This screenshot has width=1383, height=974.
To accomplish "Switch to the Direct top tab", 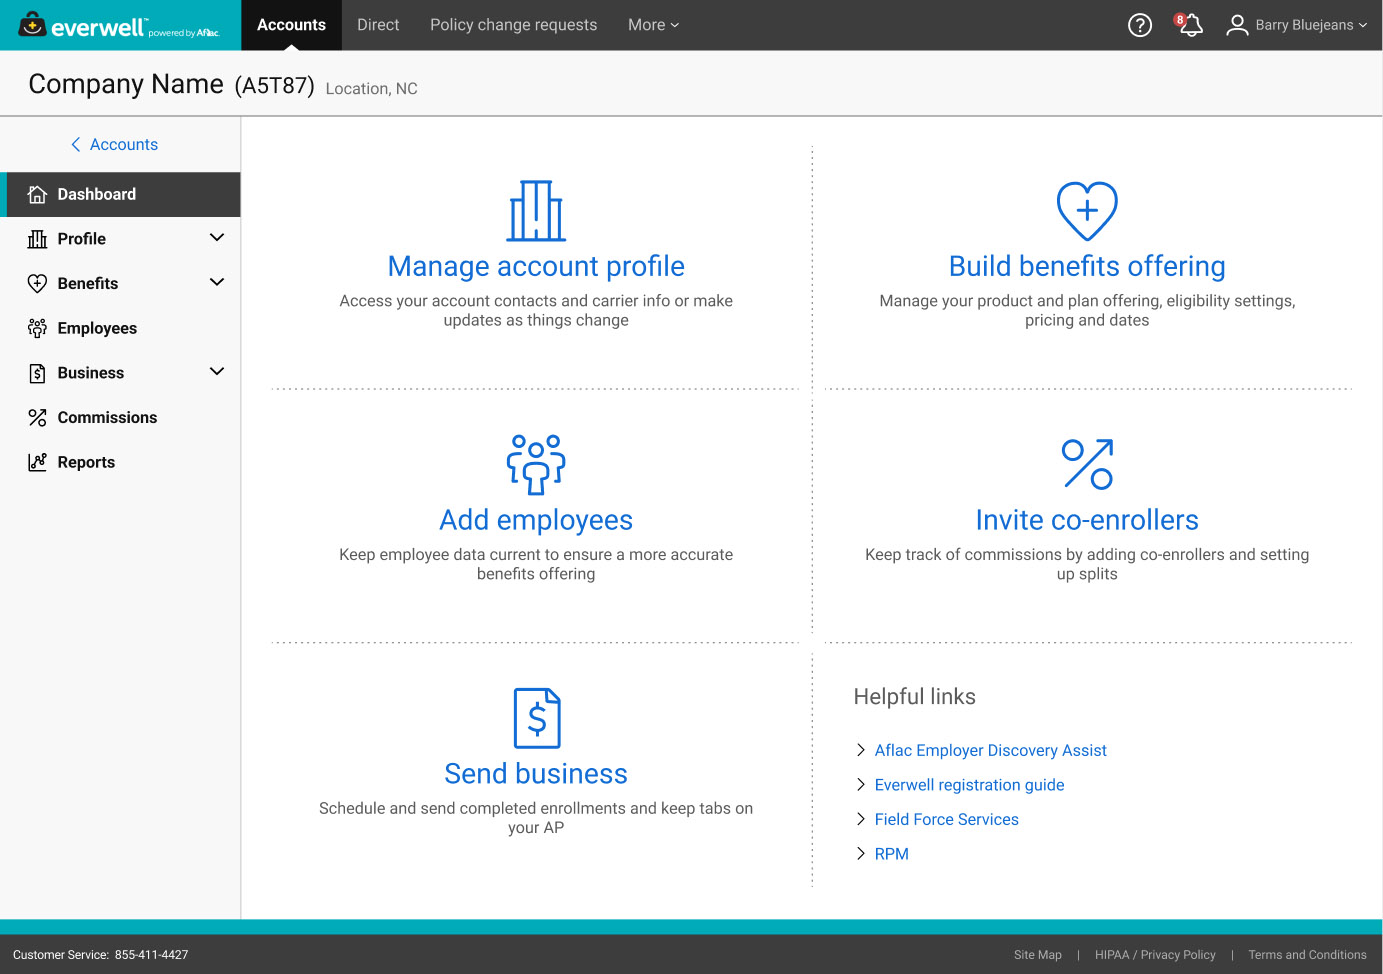I will point(378,25).
